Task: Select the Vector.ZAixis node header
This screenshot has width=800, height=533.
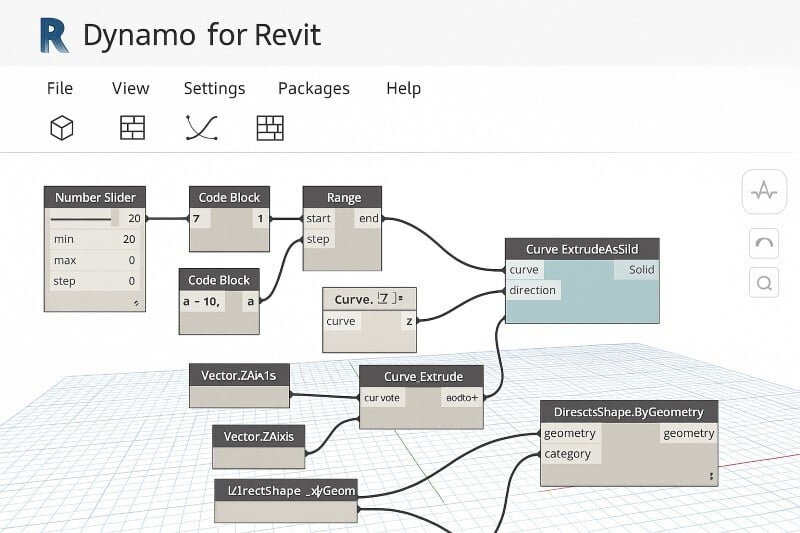Action: 259,437
